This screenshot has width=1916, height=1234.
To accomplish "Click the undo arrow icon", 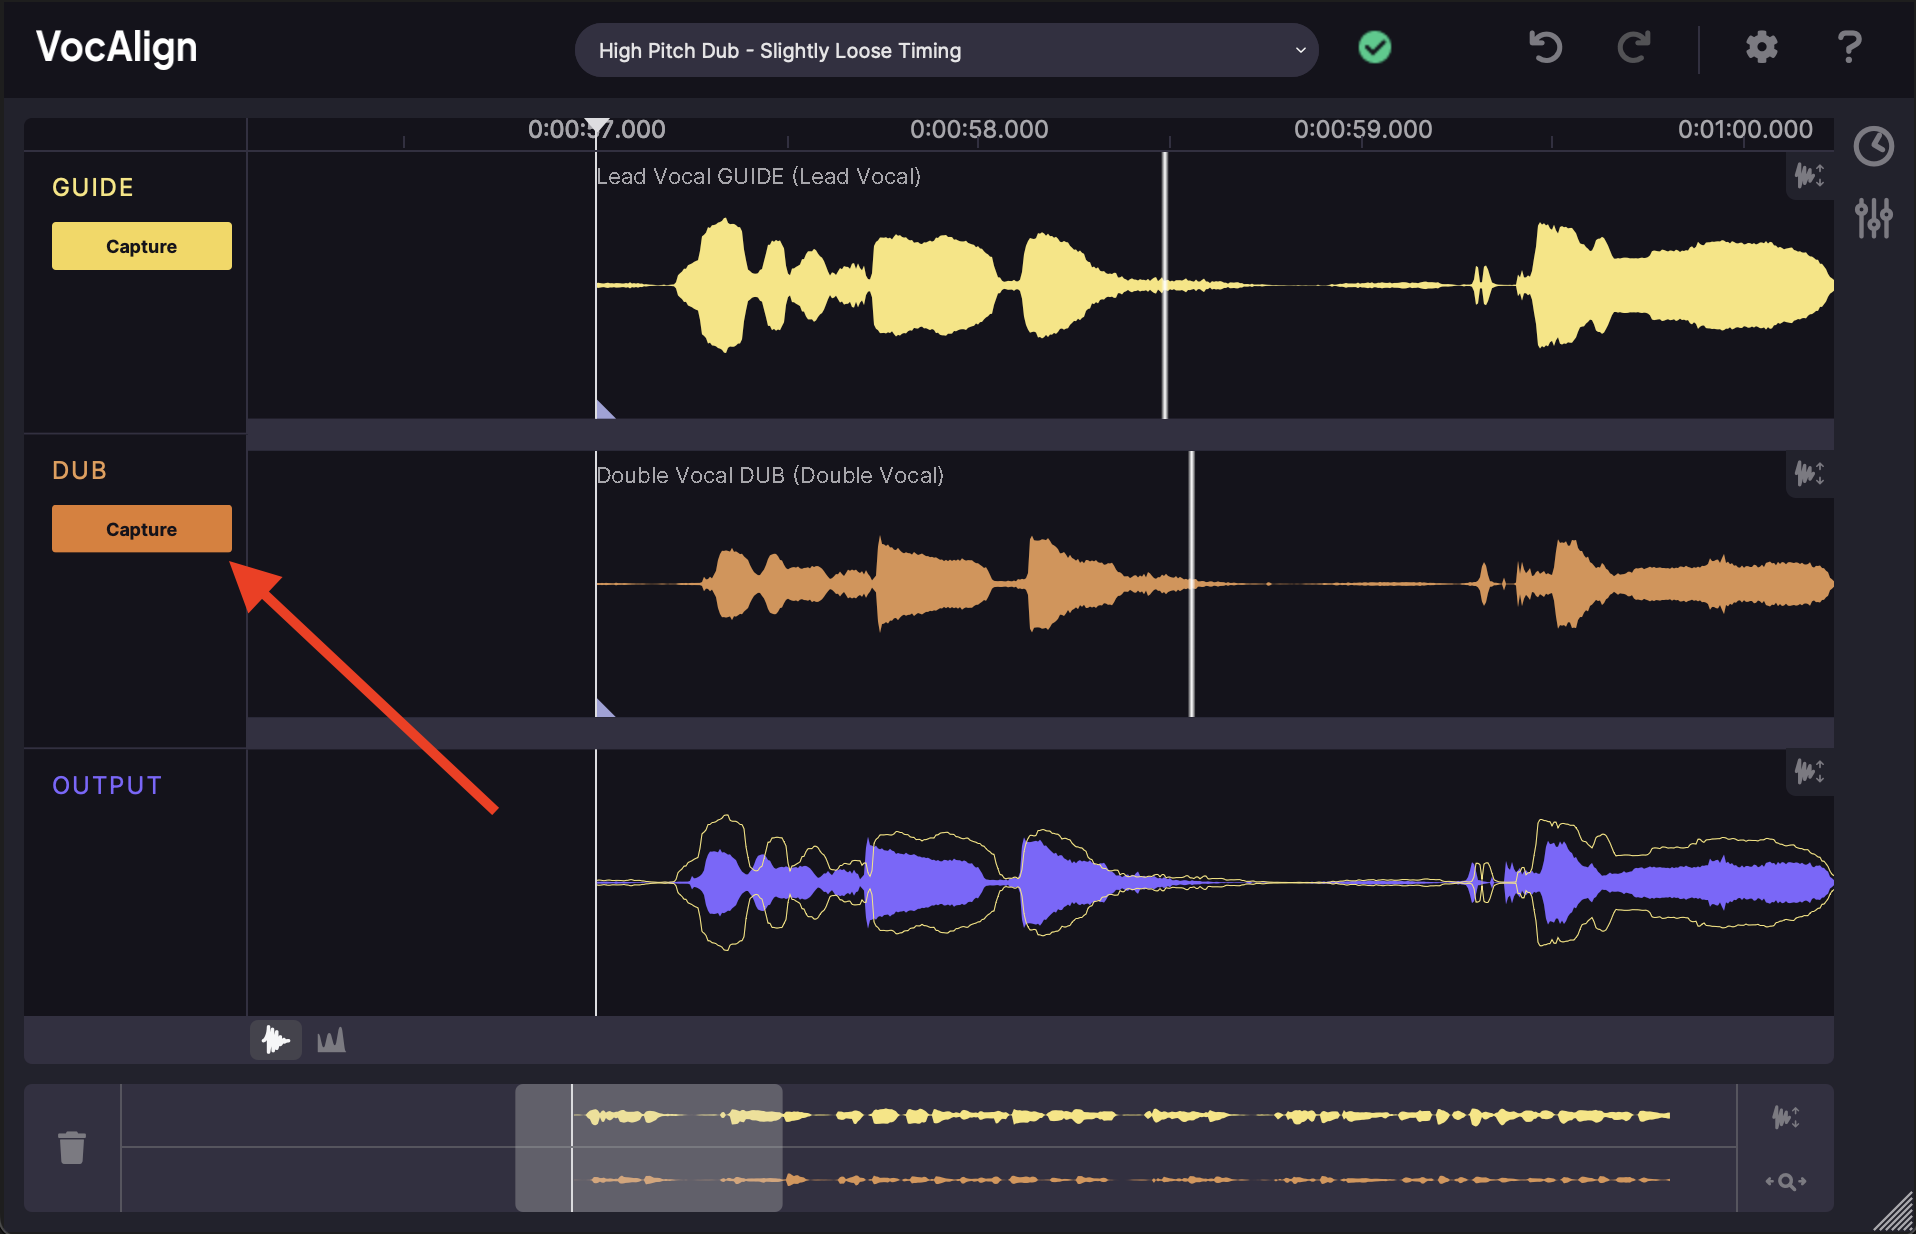I will (1545, 47).
